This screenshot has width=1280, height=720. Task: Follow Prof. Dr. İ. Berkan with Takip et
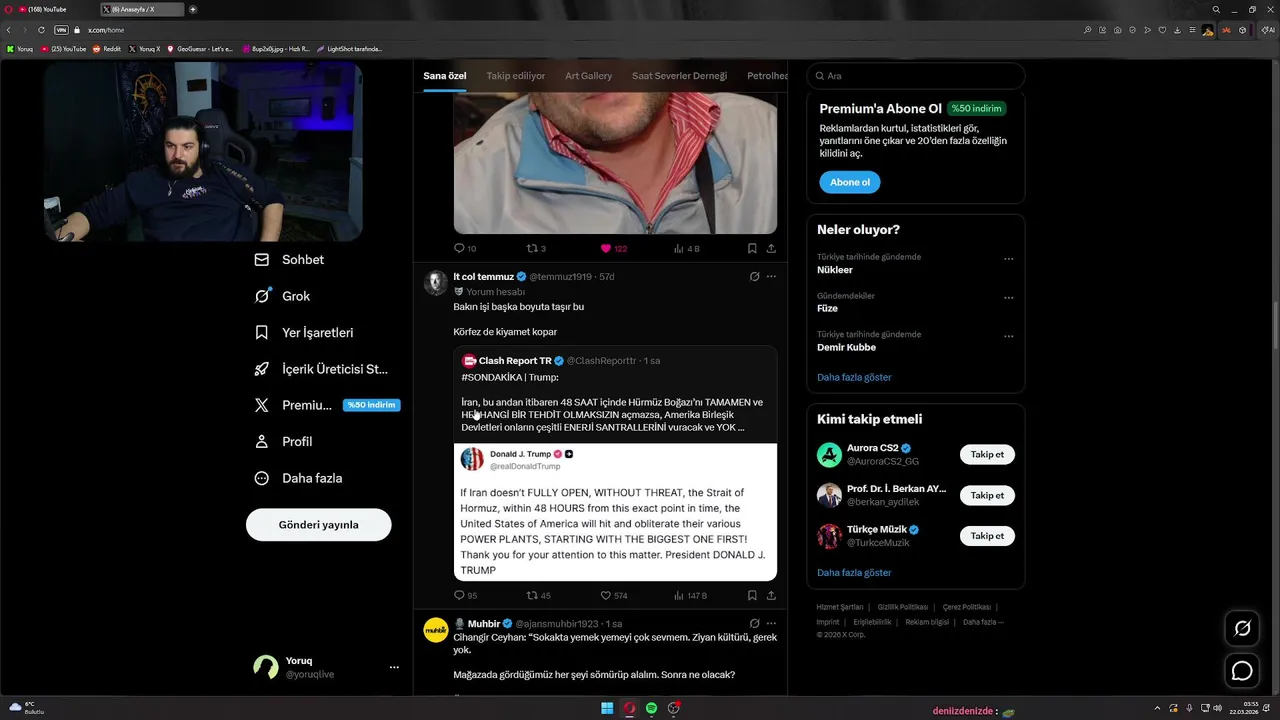[987, 496]
